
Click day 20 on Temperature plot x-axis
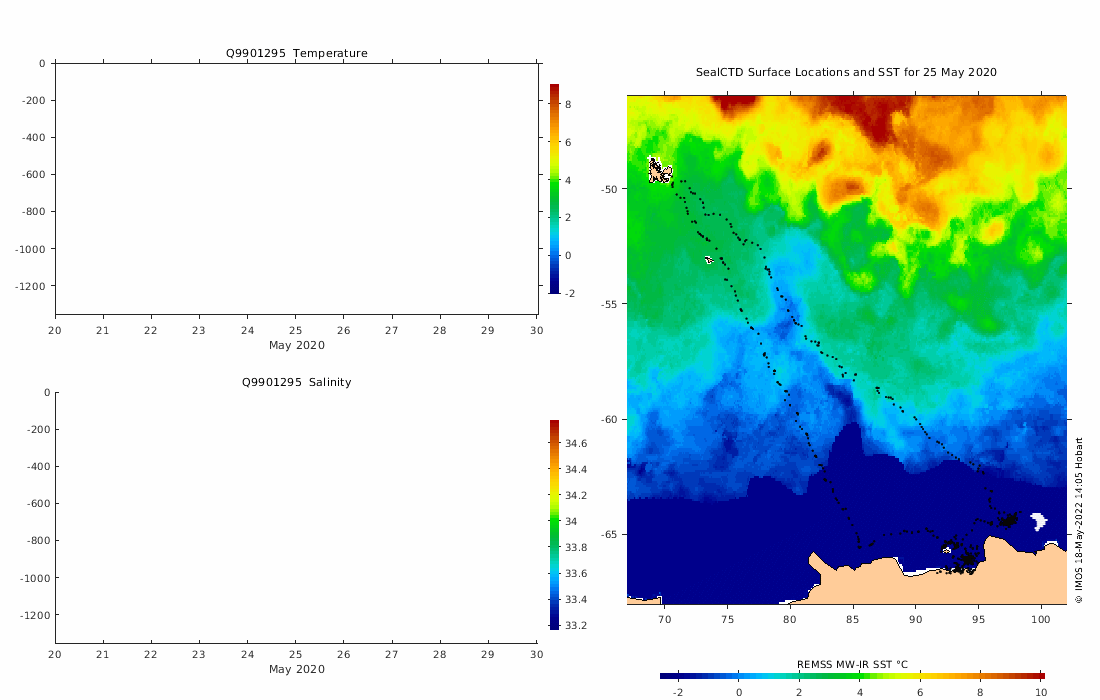tap(55, 330)
